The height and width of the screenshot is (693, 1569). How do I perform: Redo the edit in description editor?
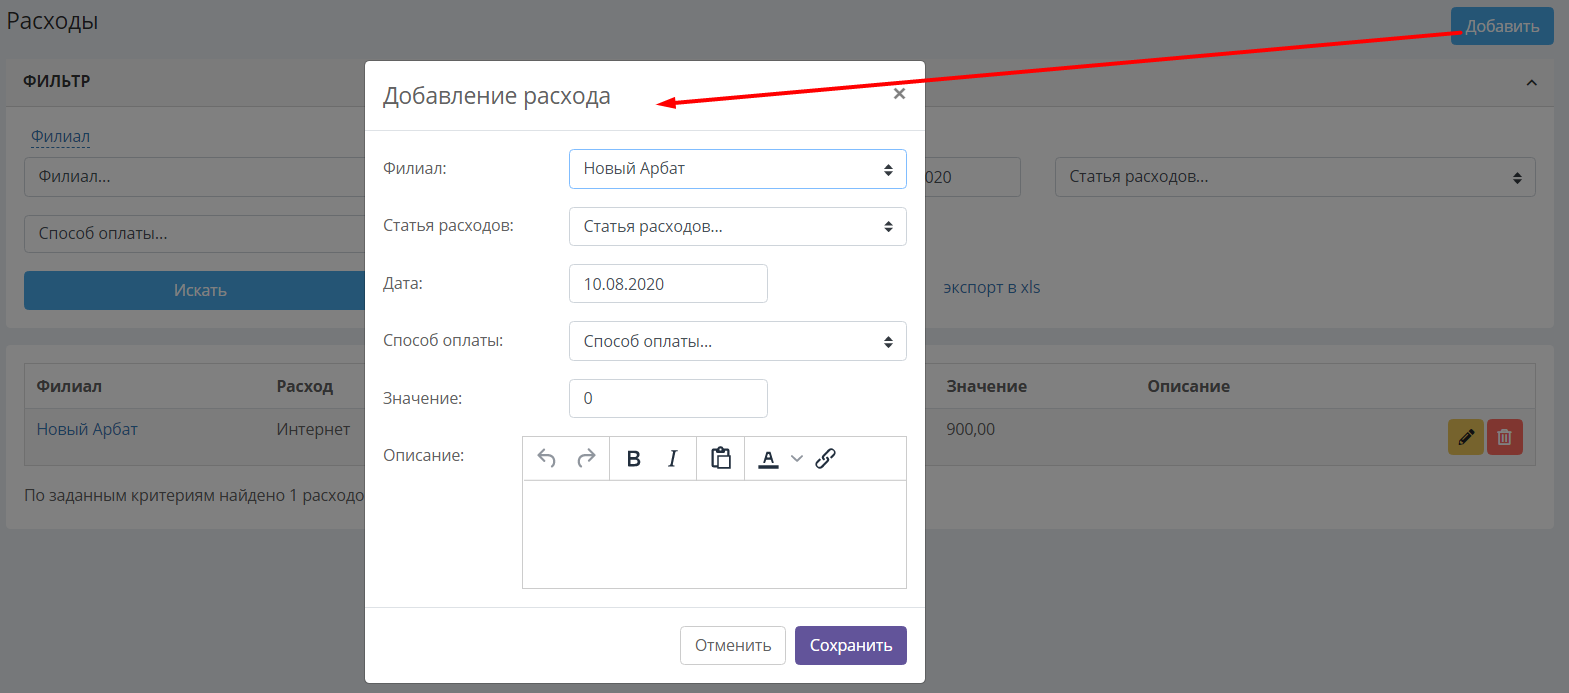point(586,458)
